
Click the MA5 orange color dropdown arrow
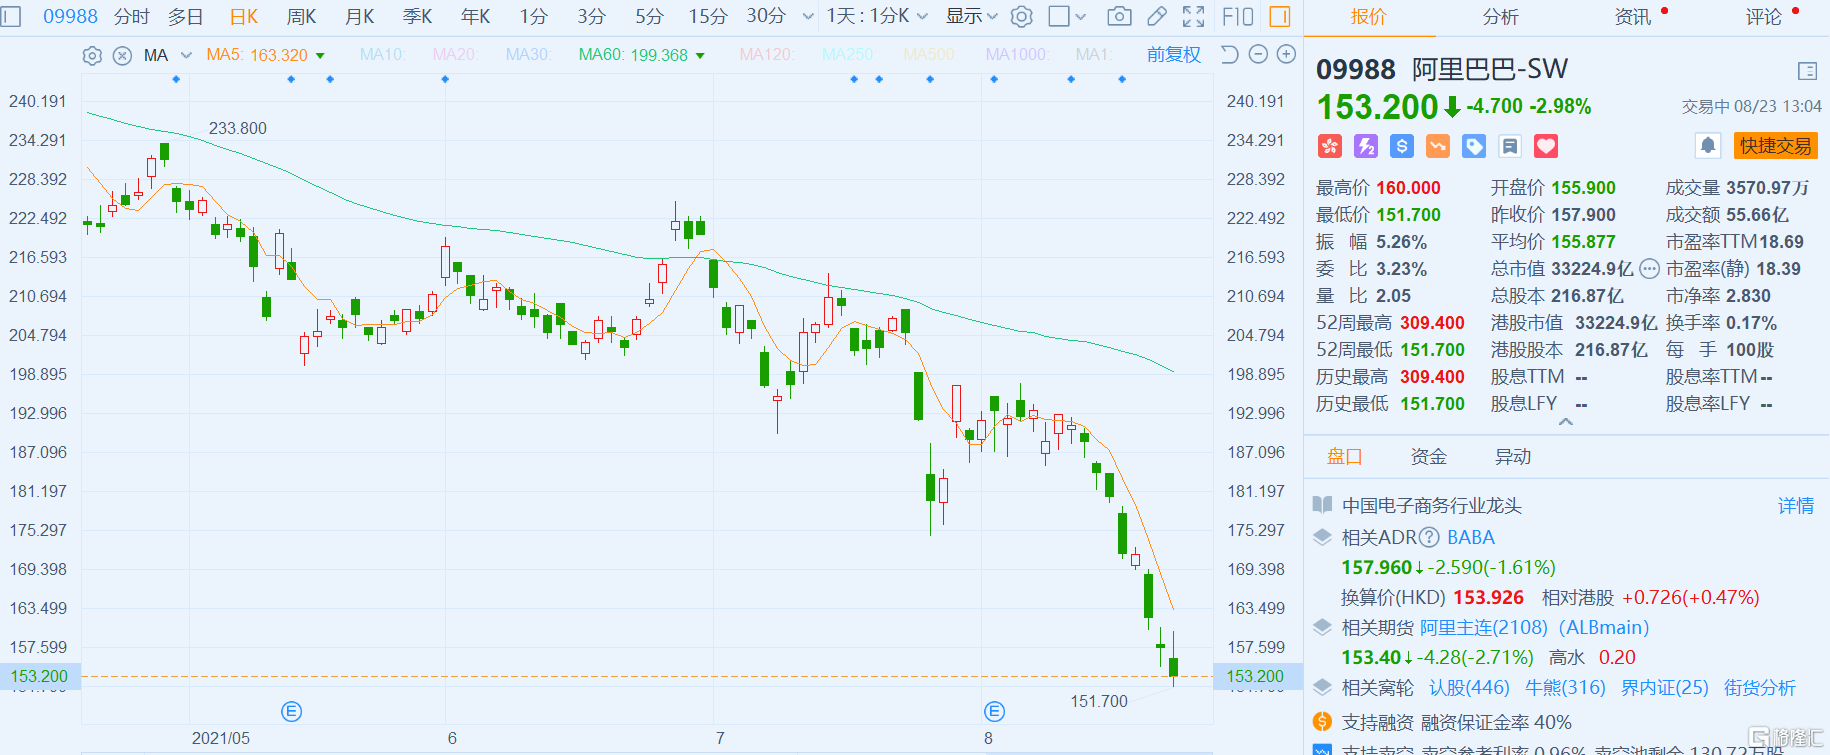pyautogui.click(x=320, y=56)
